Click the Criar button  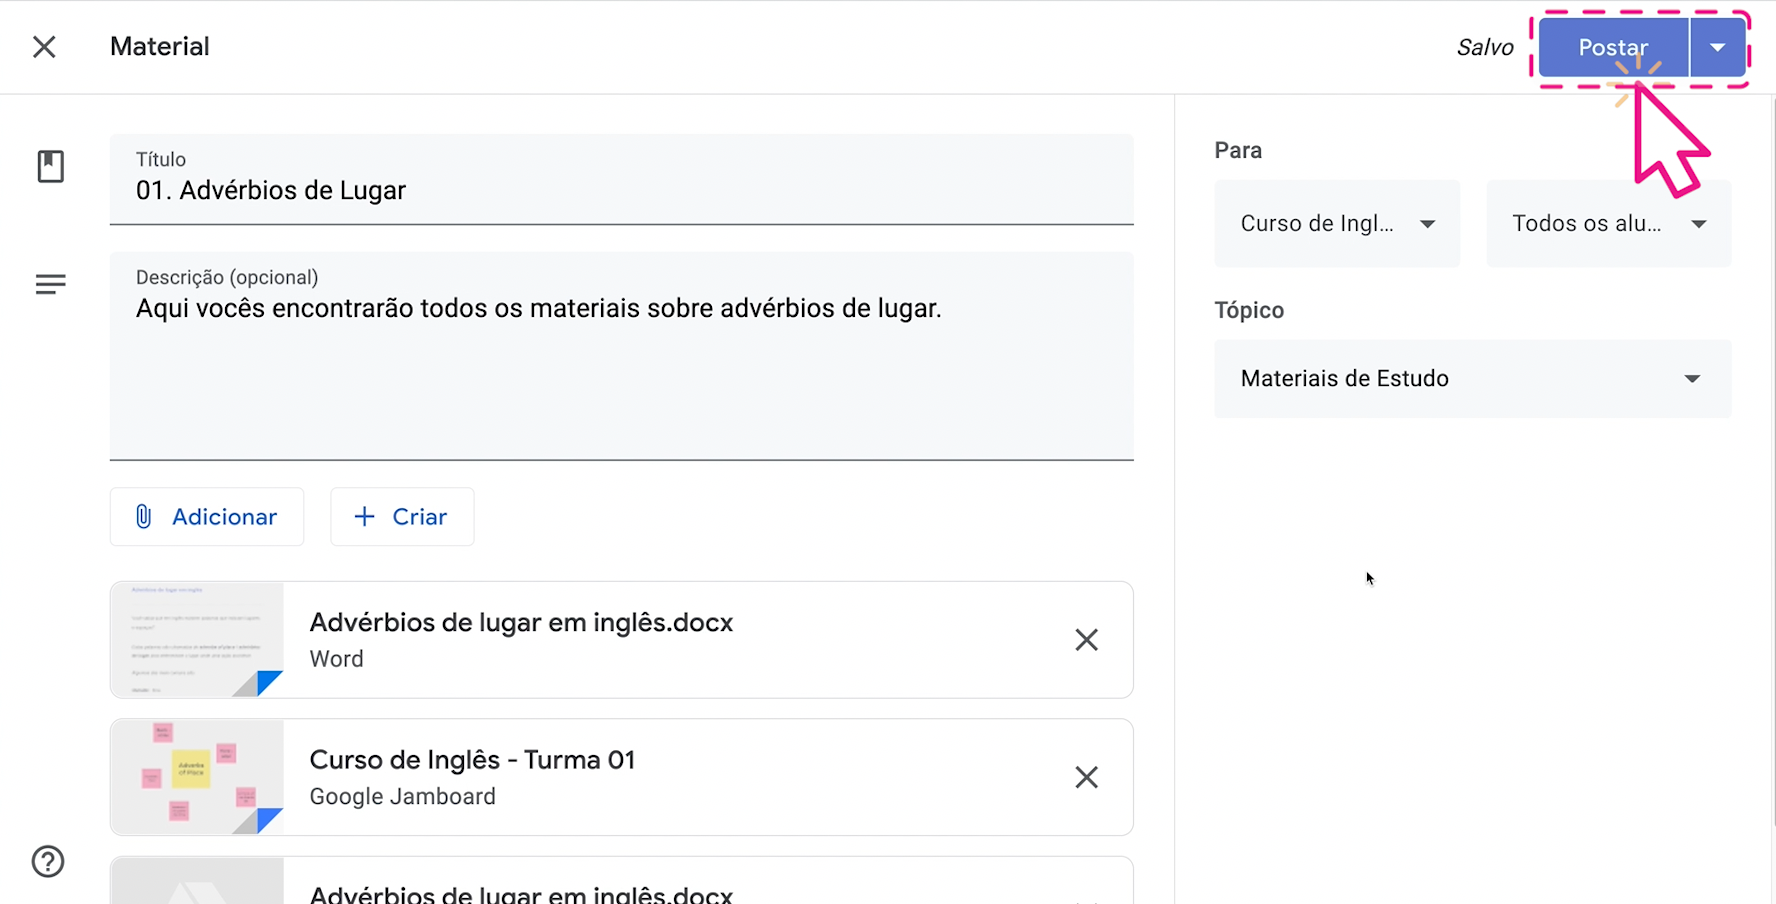[x=402, y=517]
